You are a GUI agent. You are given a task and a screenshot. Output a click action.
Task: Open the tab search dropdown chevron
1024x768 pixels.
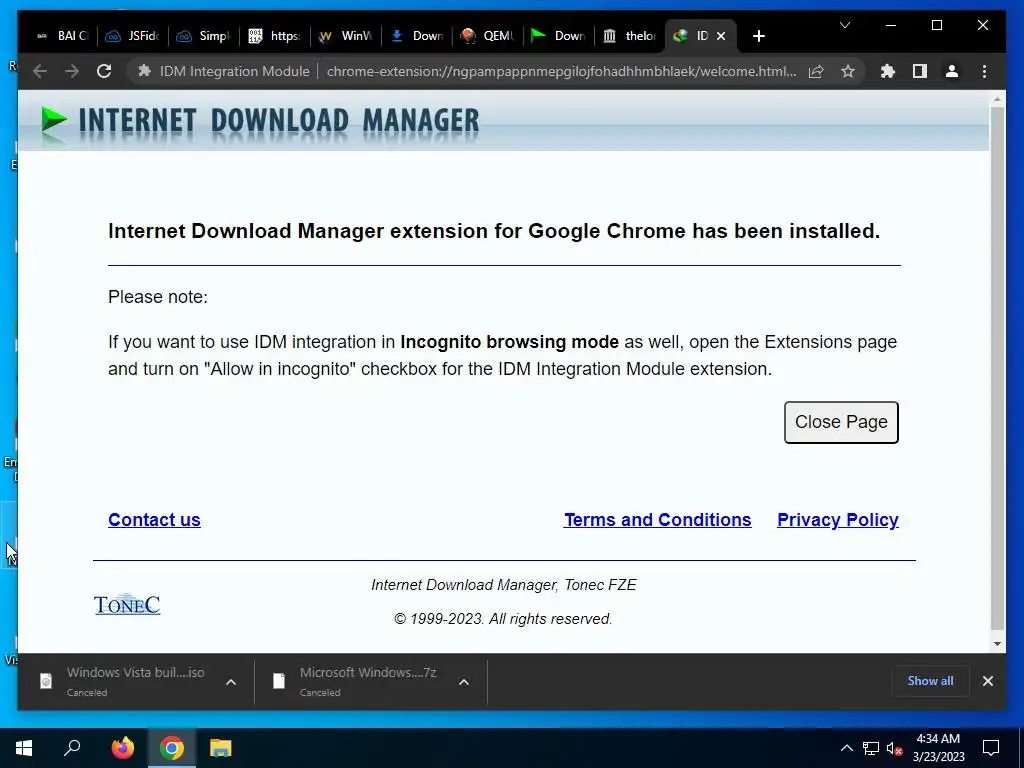pyautogui.click(x=844, y=25)
